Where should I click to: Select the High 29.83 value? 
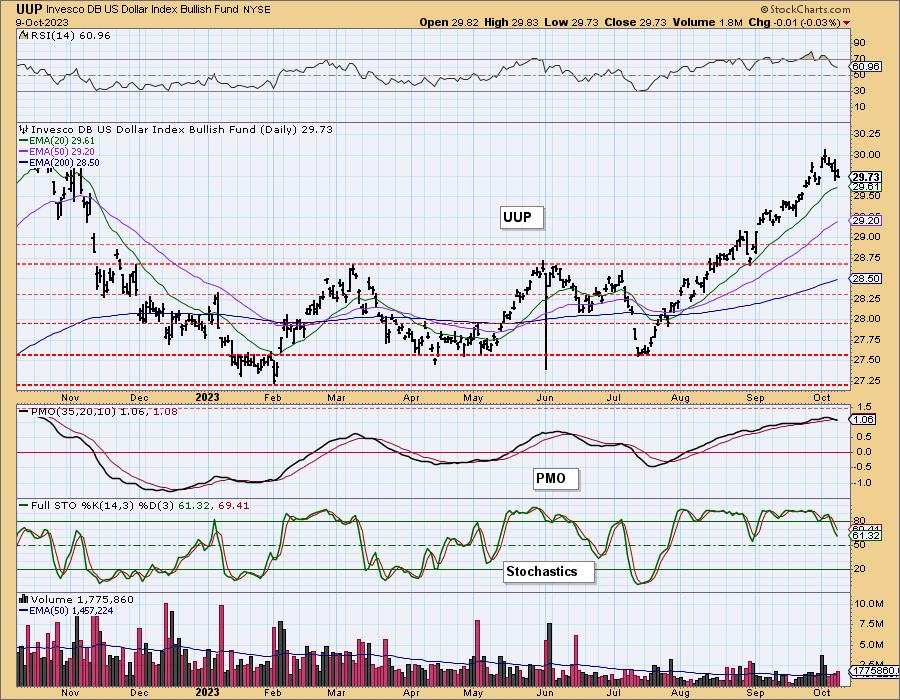(511, 22)
